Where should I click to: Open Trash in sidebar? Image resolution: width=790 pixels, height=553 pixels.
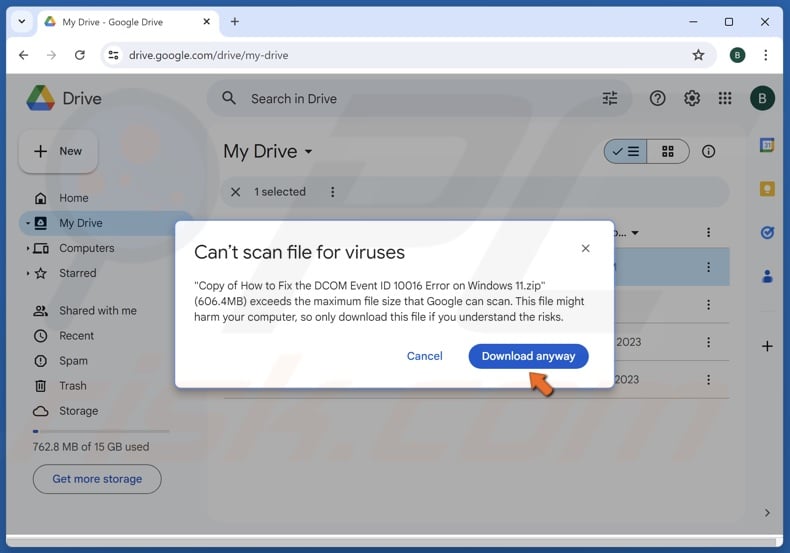73,386
